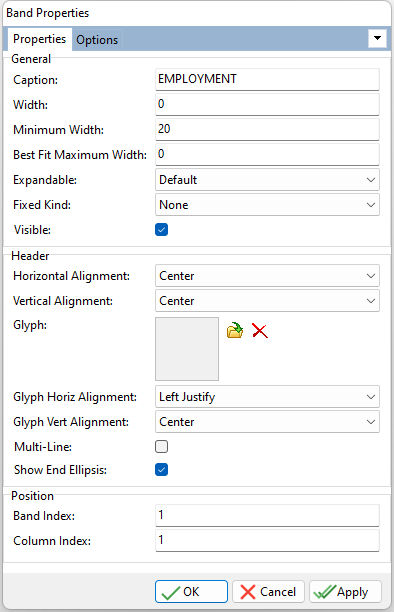The width and height of the screenshot is (394, 612).
Task: Open the Glyph Vert Alignment dropdown
Action: pyautogui.click(x=267, y=422)
